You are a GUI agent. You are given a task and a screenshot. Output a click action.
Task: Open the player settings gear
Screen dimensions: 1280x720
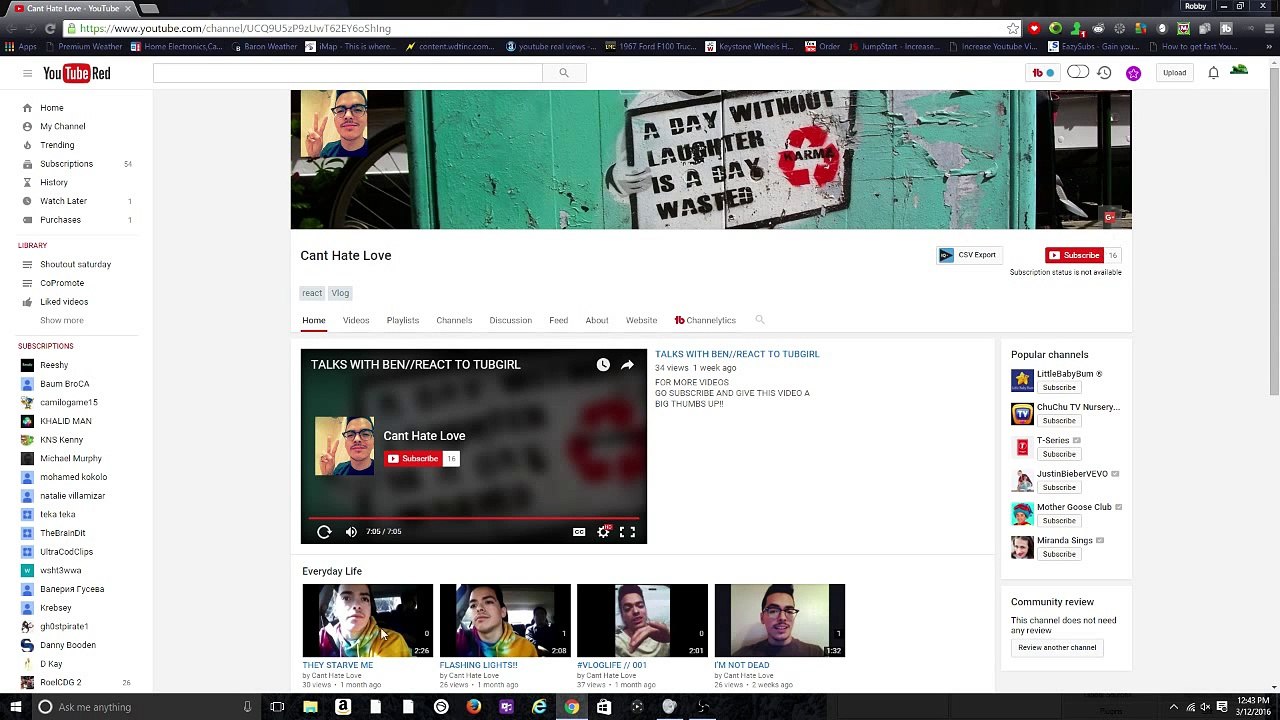(x=603, y=532)
